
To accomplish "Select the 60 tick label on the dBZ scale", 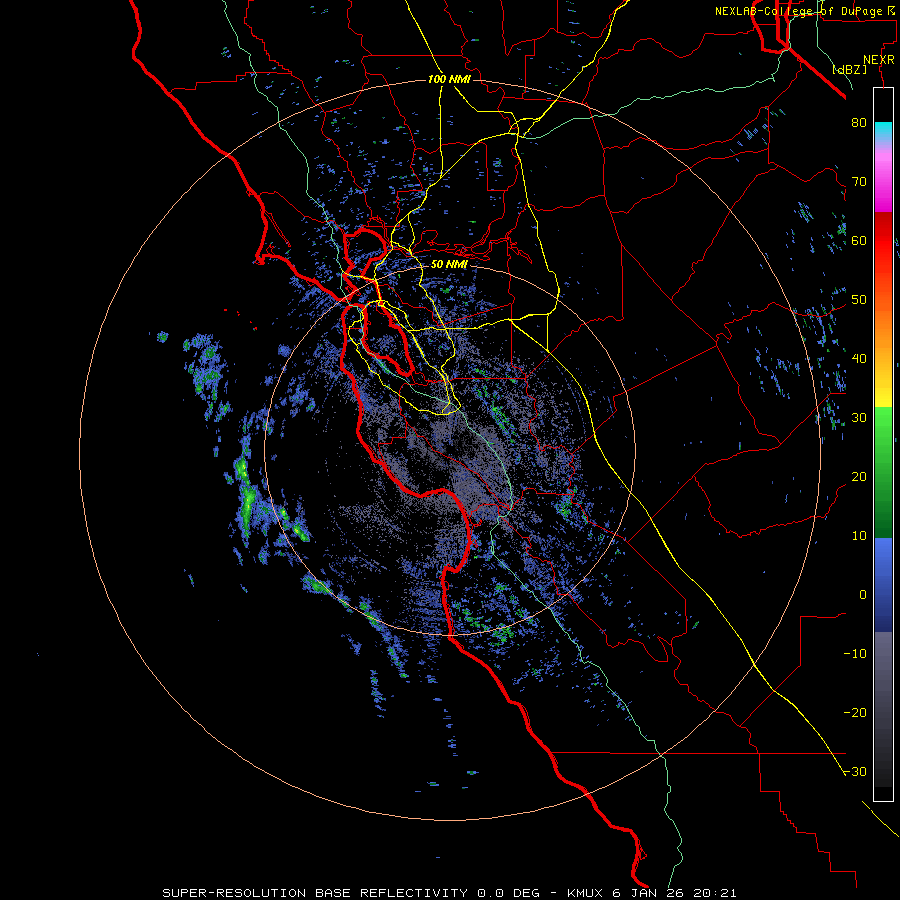I will click(x=859, y=240).
